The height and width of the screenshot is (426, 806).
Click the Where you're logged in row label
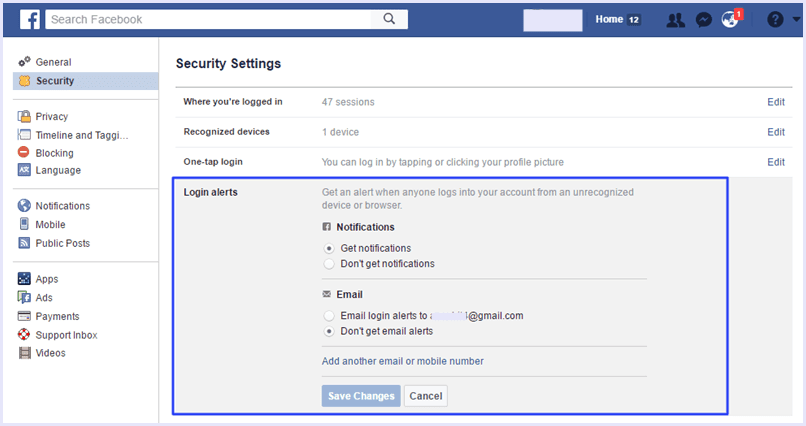pos(233,102)
